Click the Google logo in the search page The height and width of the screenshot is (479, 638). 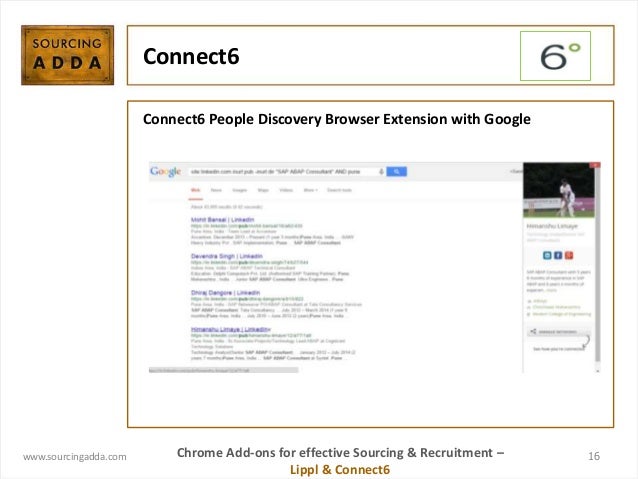(165, 171)
